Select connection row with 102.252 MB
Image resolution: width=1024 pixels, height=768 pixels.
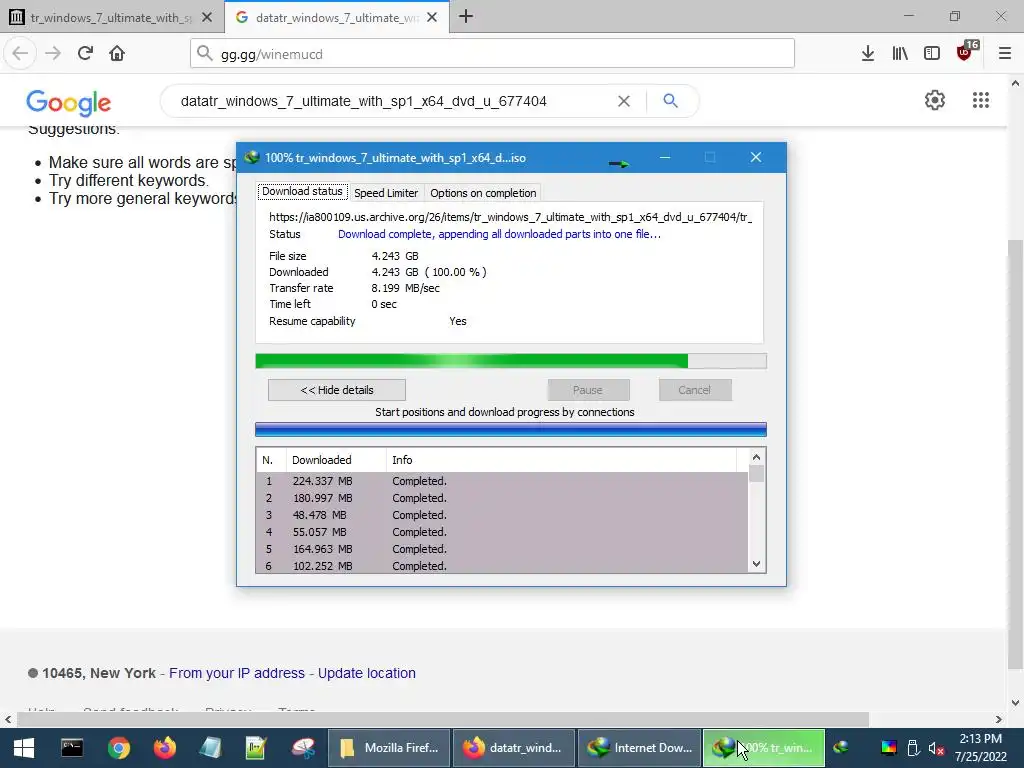(x=502, y=566)
